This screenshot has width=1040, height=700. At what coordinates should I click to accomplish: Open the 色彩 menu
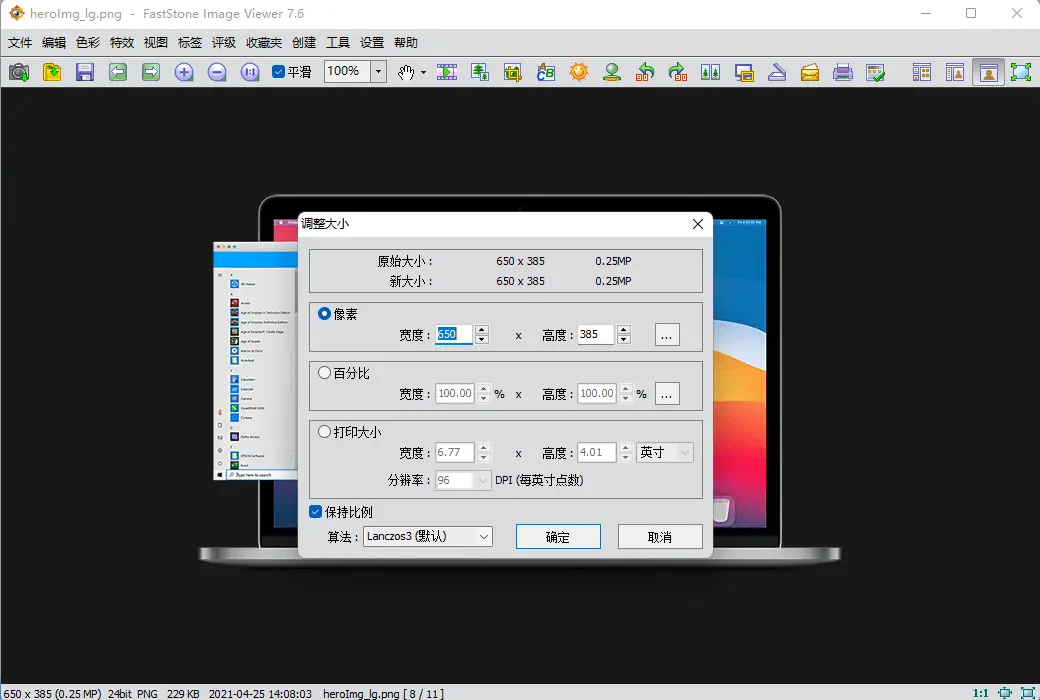point(88,42)
